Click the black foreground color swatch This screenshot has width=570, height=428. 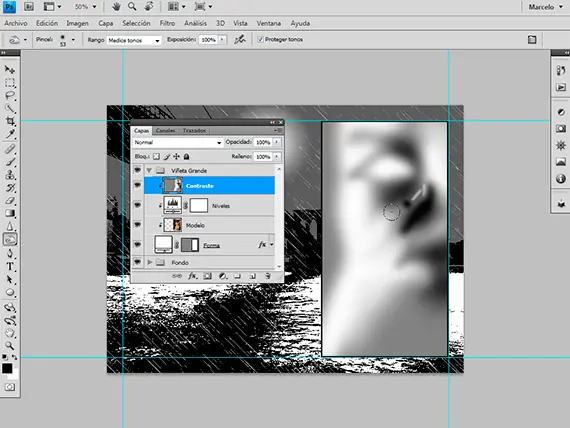coord(7,368)
